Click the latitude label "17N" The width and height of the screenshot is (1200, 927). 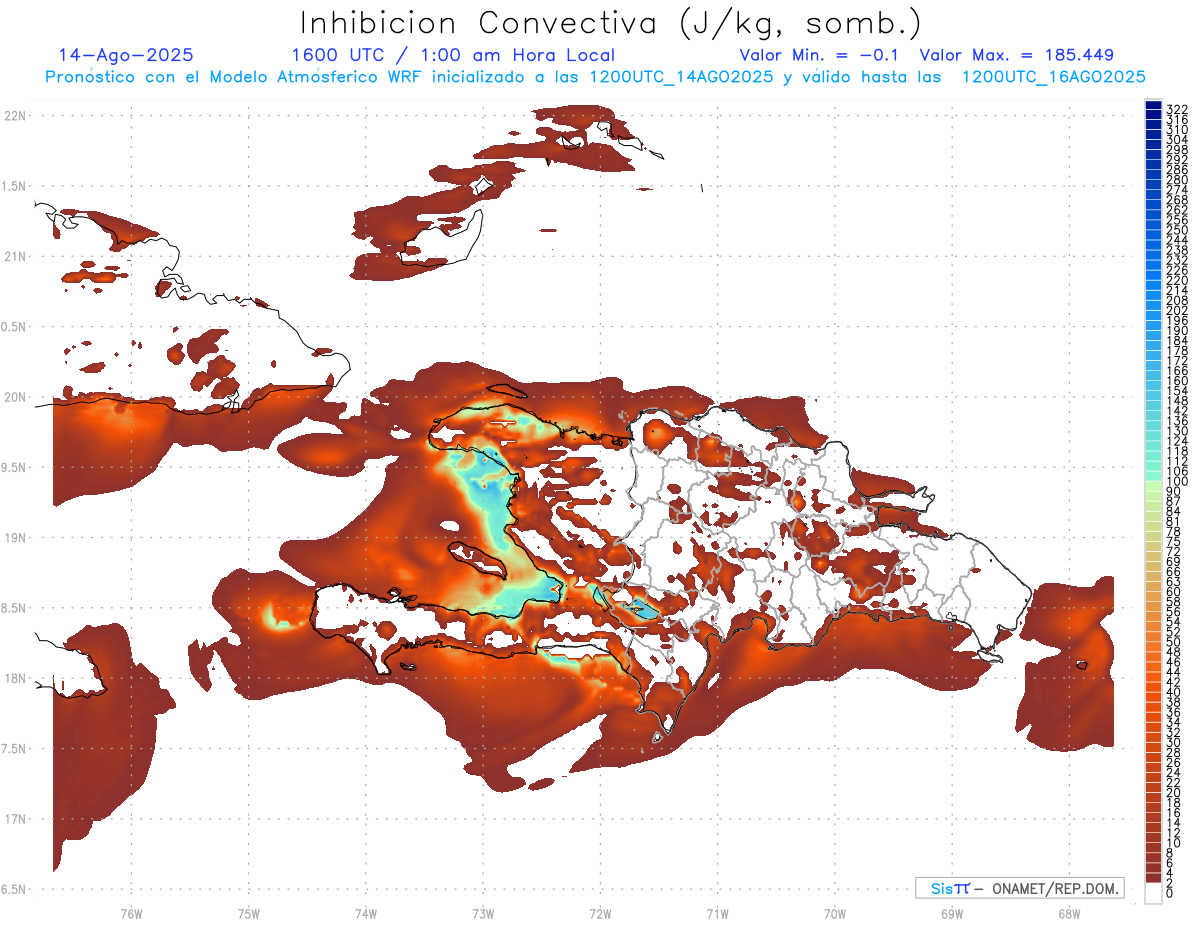point(14,819)
